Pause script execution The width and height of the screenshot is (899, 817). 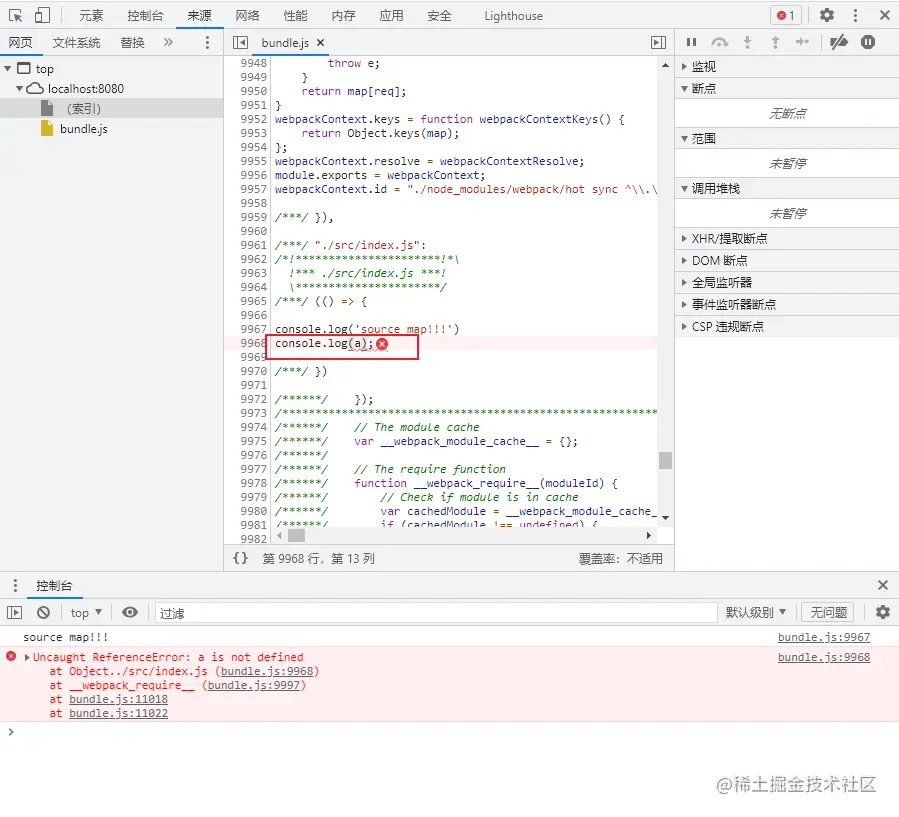691,42
